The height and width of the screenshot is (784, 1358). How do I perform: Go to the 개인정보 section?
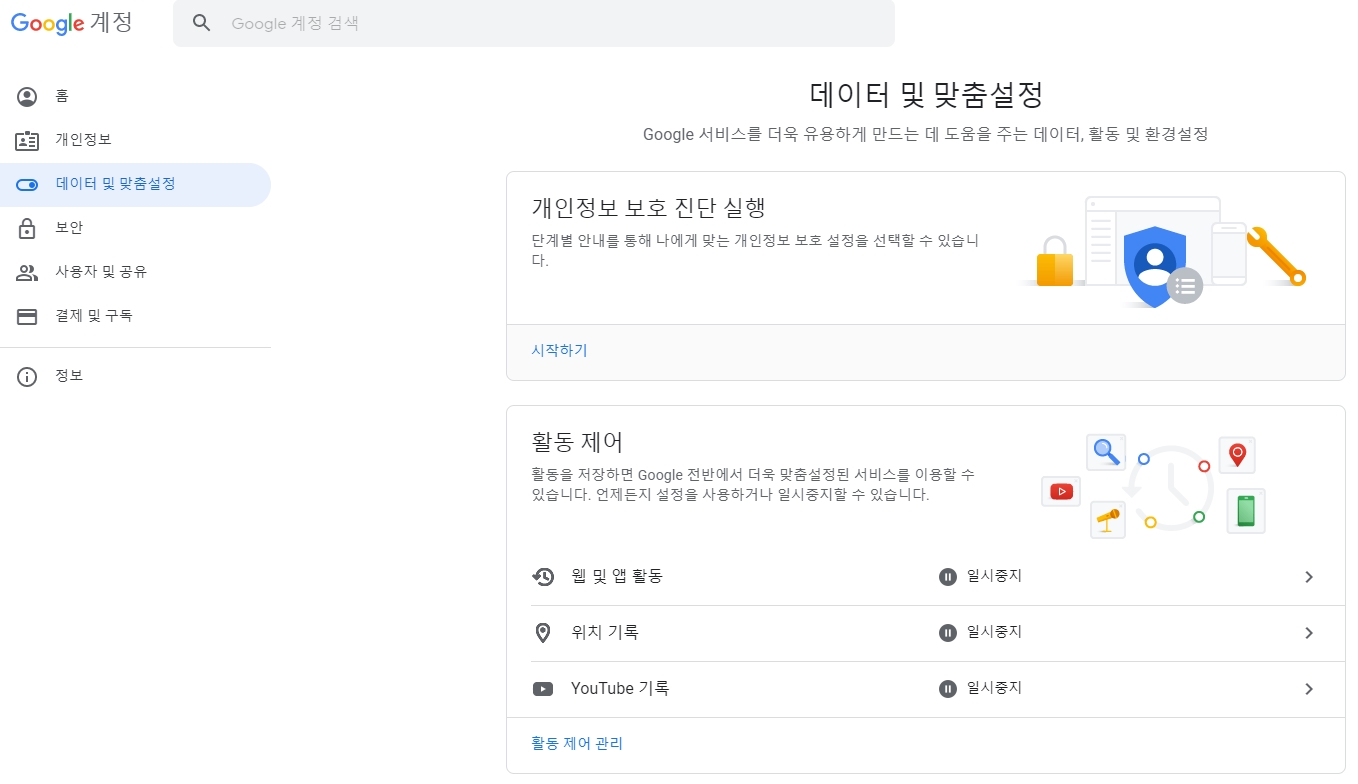135,141
